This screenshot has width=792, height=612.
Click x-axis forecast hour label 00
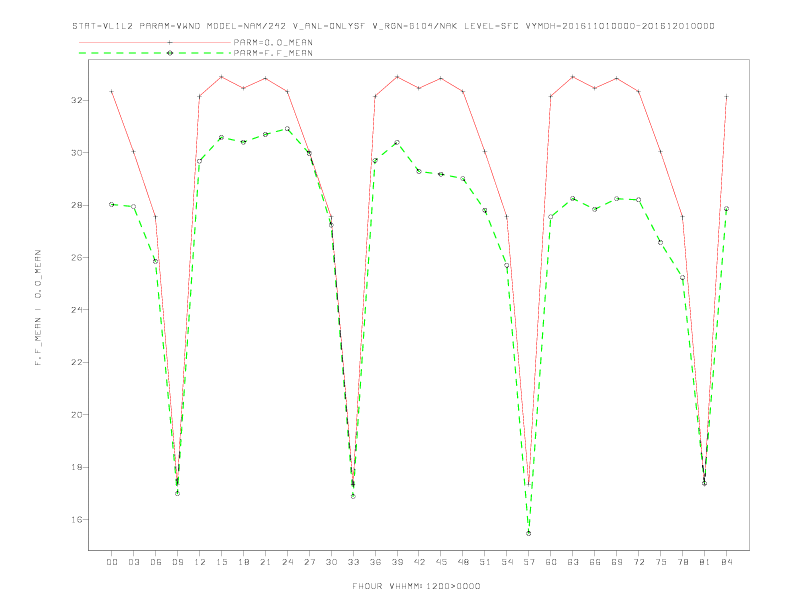(112, 562)
